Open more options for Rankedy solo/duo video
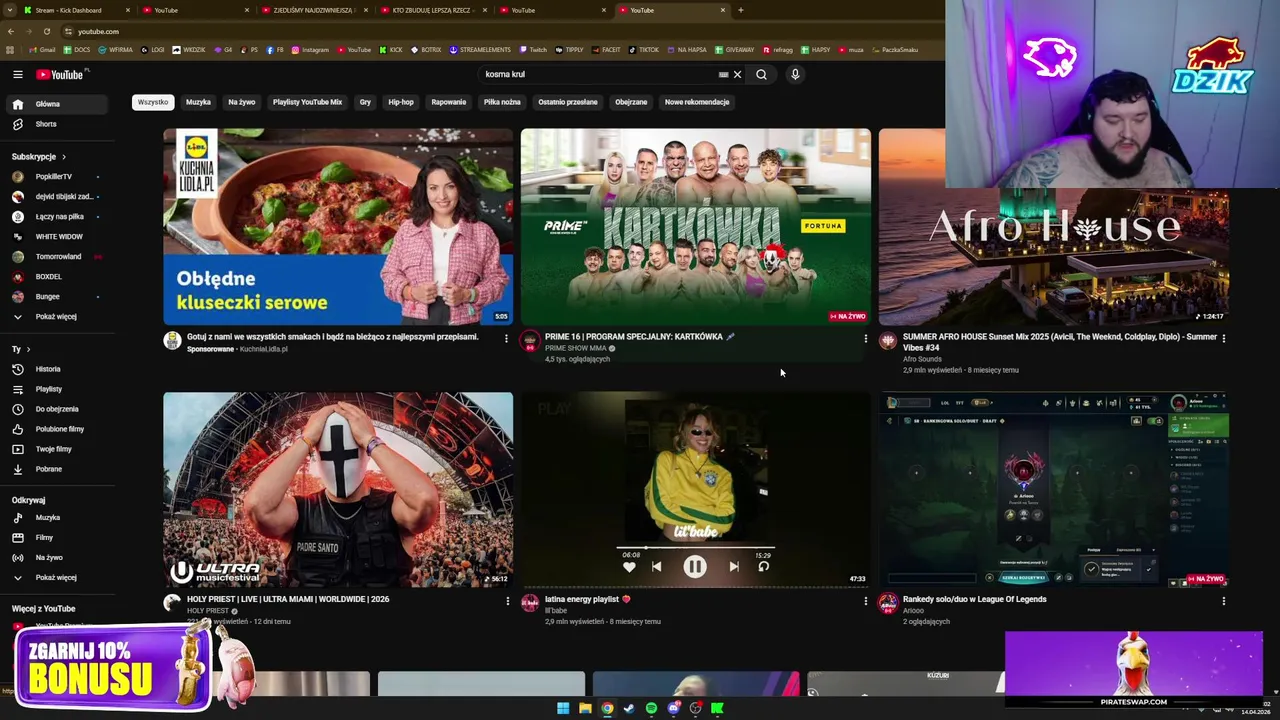The height and width of the screenshot is (720, 1280). click(x=1223, y=601)
